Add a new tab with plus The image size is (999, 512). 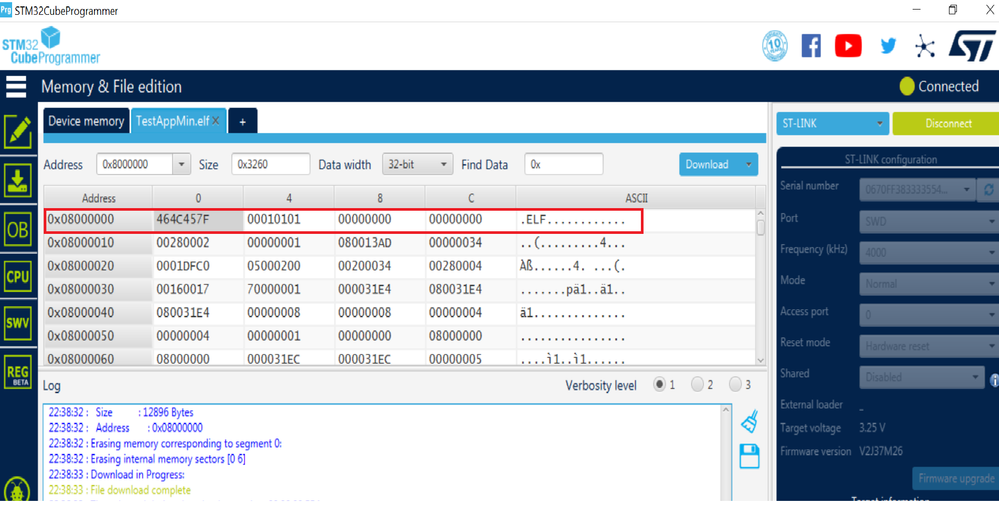tap(243, 121)
